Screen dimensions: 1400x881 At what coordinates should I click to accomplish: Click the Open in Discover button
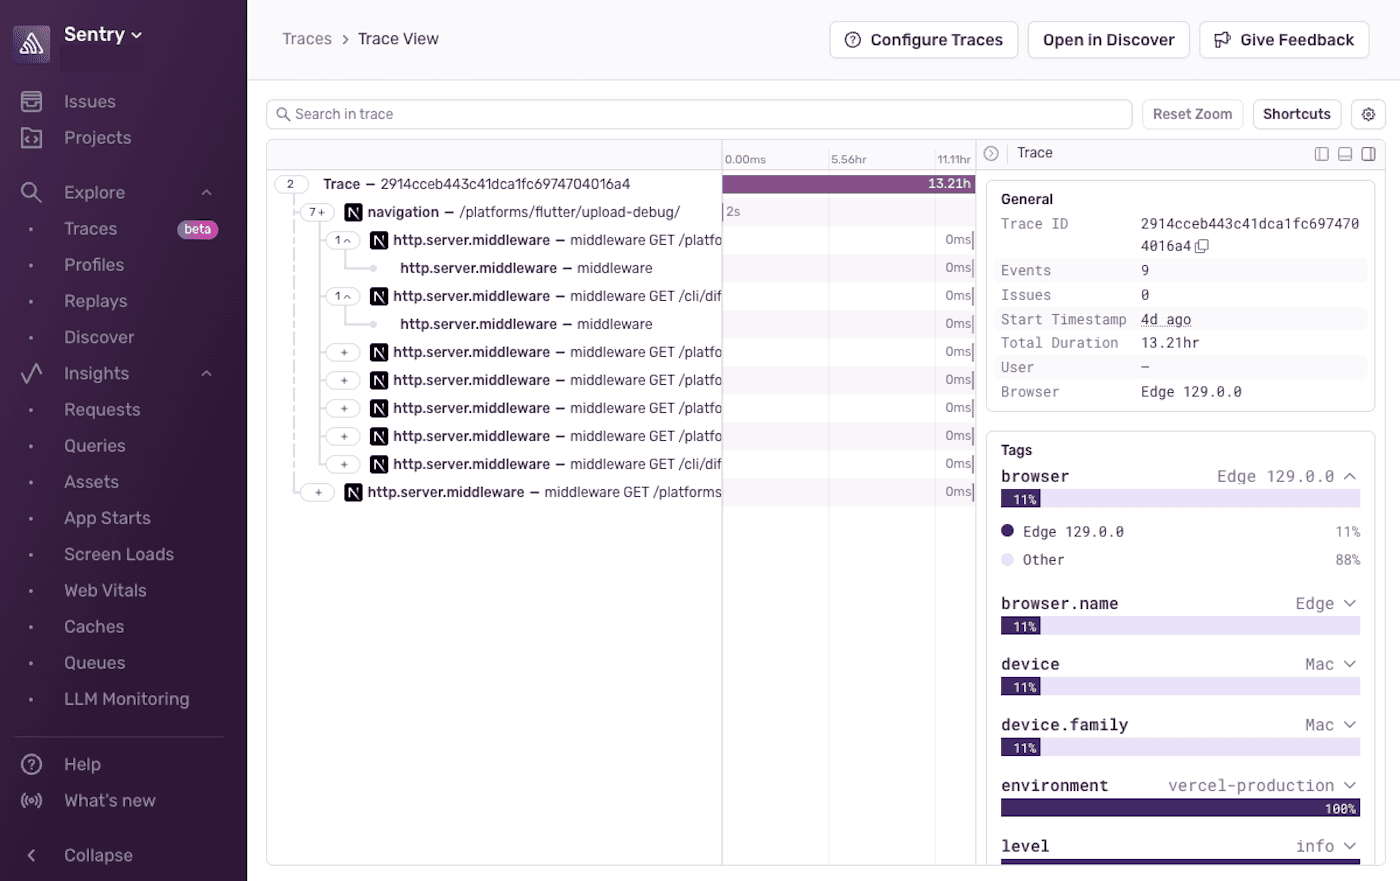coord(1108,39)
